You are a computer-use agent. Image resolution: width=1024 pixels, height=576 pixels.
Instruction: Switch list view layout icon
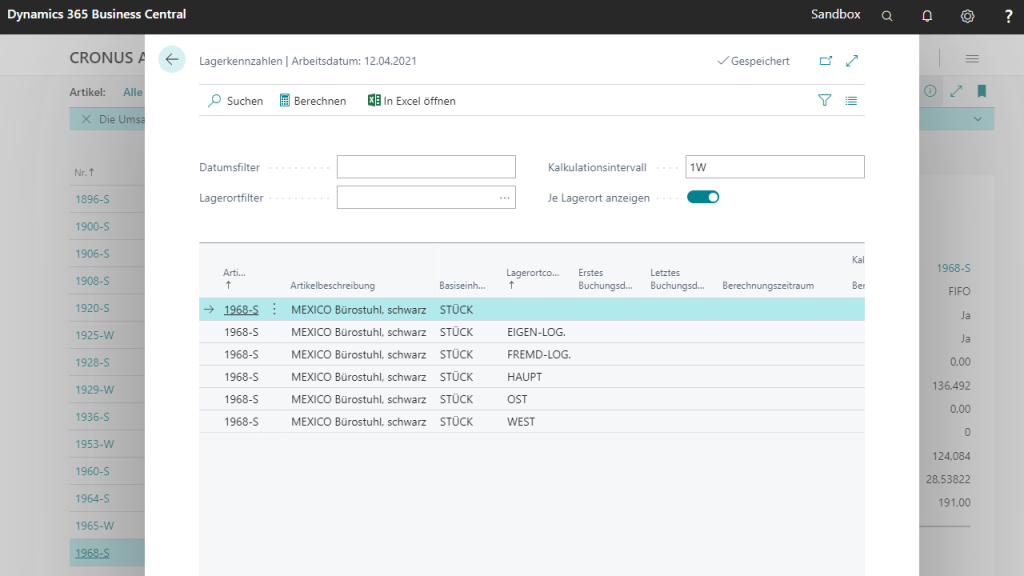pyautogui.click(x=851, y=100)
